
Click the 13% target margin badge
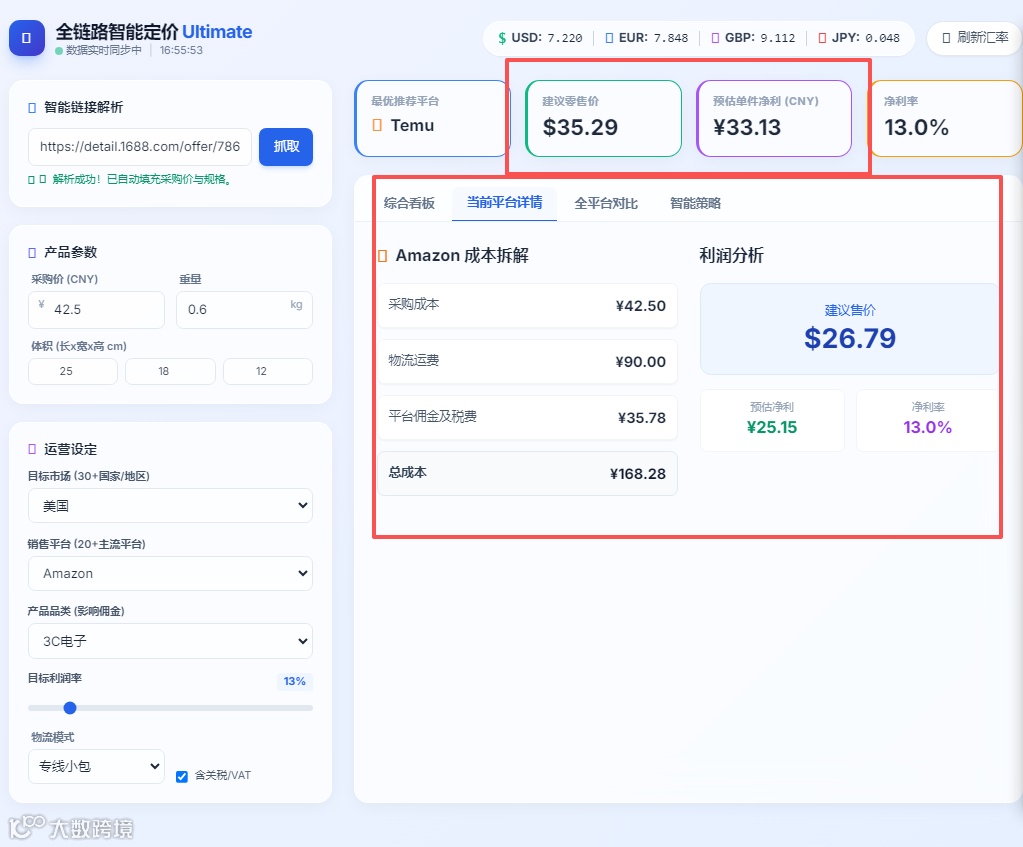294,681
